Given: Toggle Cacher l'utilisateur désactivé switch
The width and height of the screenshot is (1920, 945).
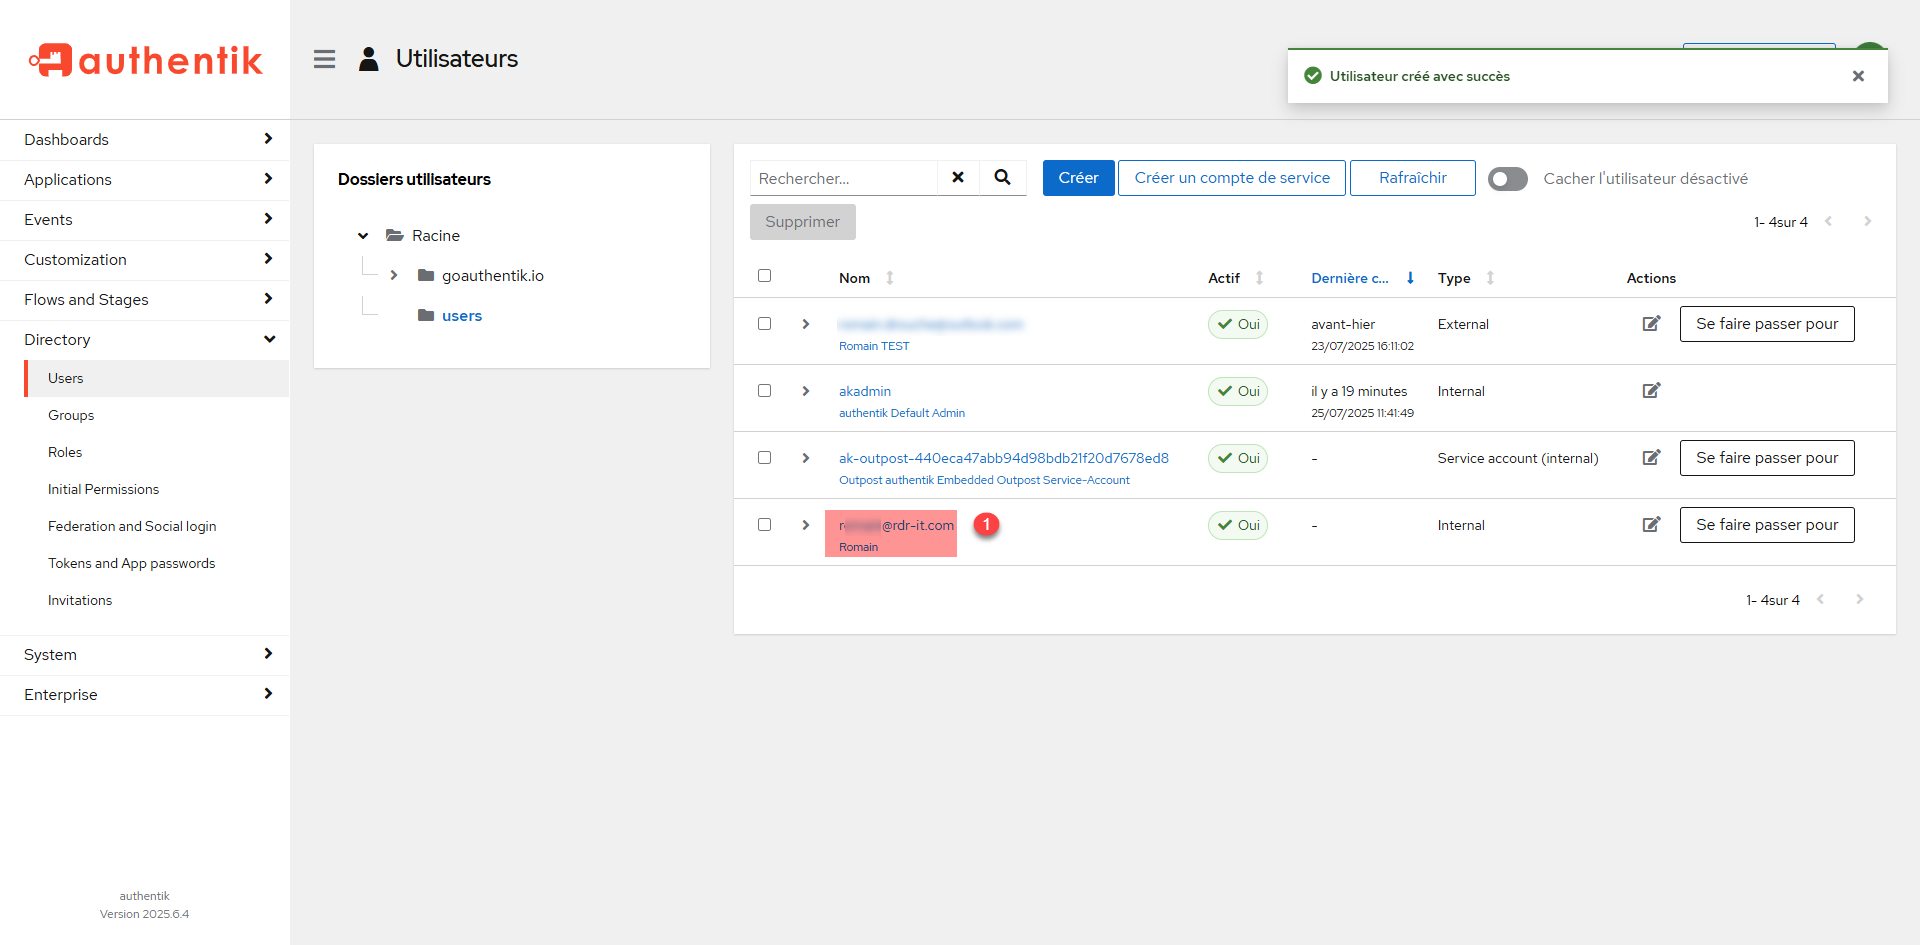Looking at the screenshot, I should [1507, 179].
